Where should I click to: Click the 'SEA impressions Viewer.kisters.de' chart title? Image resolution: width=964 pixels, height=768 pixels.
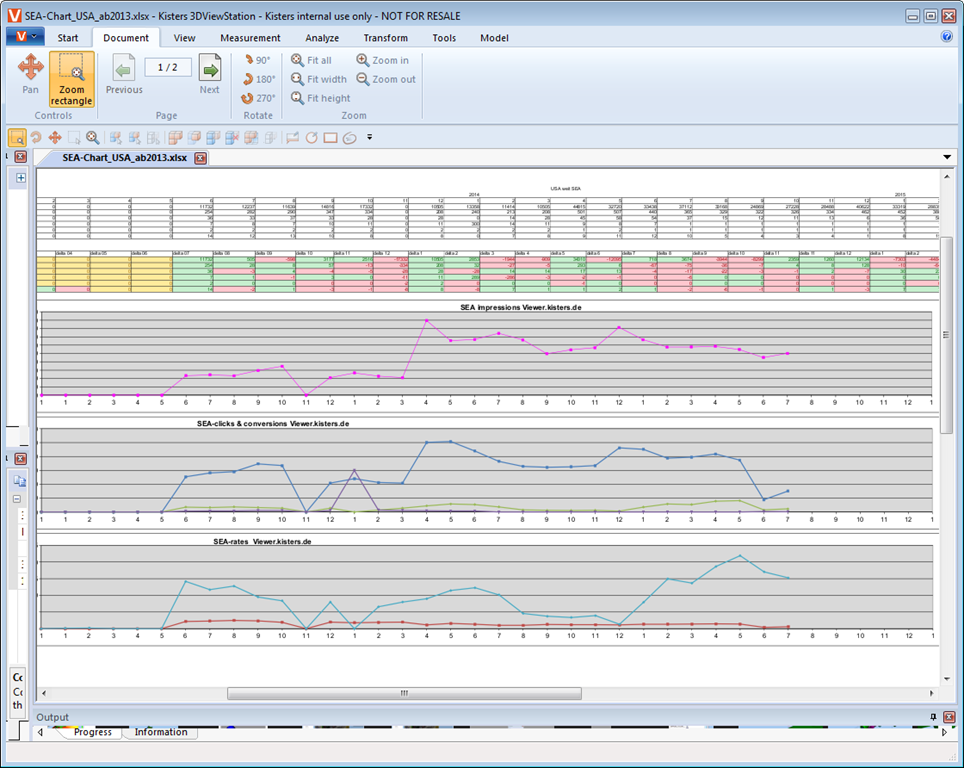point(521,307)
